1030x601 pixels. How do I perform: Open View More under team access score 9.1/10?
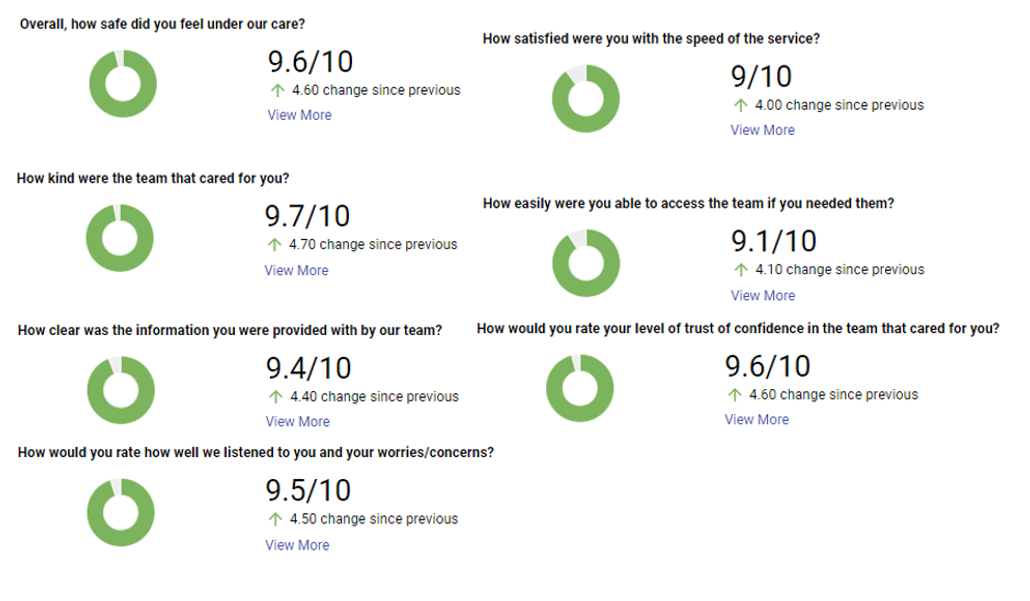(x=763, y=296)
